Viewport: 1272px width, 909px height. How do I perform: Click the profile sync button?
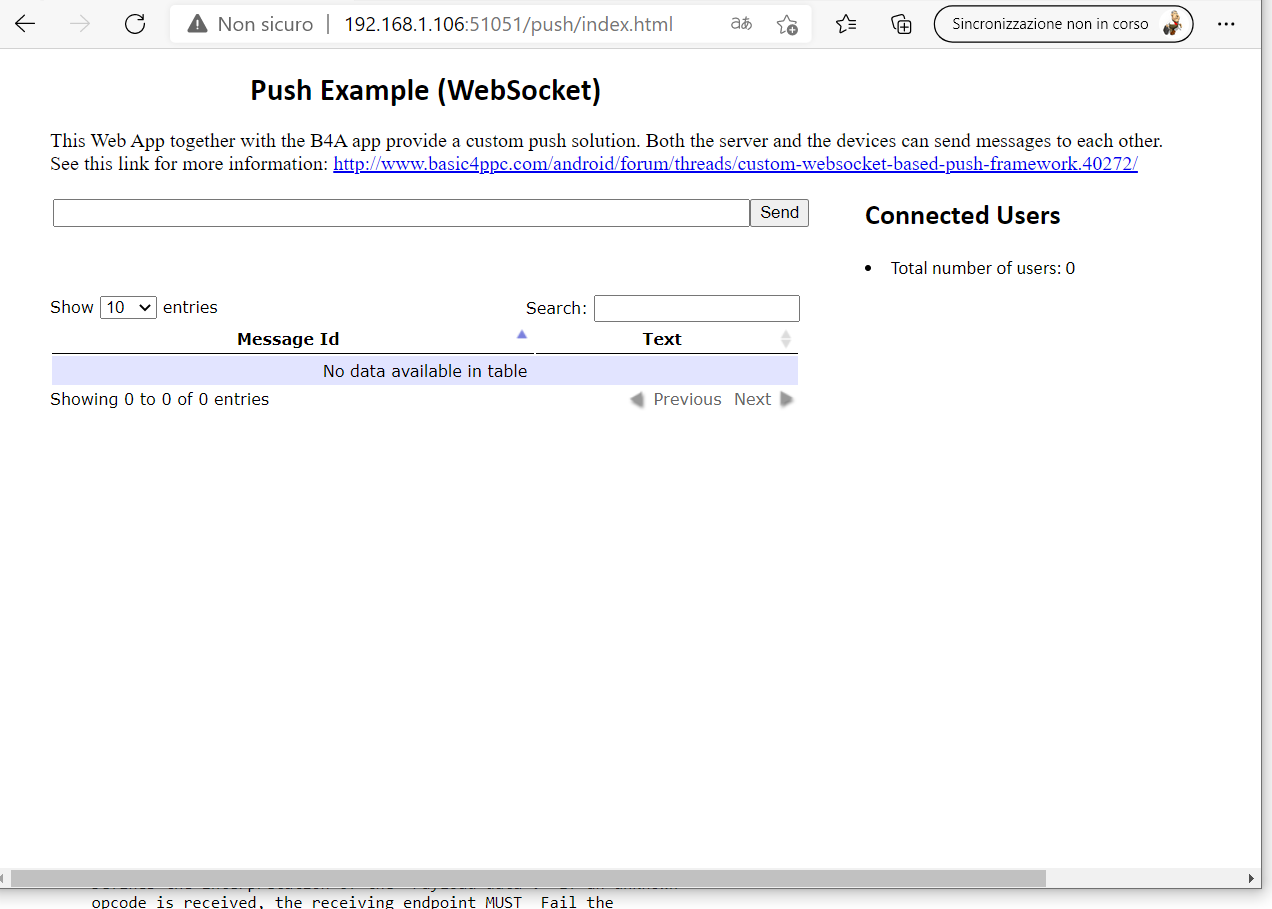1063,24
